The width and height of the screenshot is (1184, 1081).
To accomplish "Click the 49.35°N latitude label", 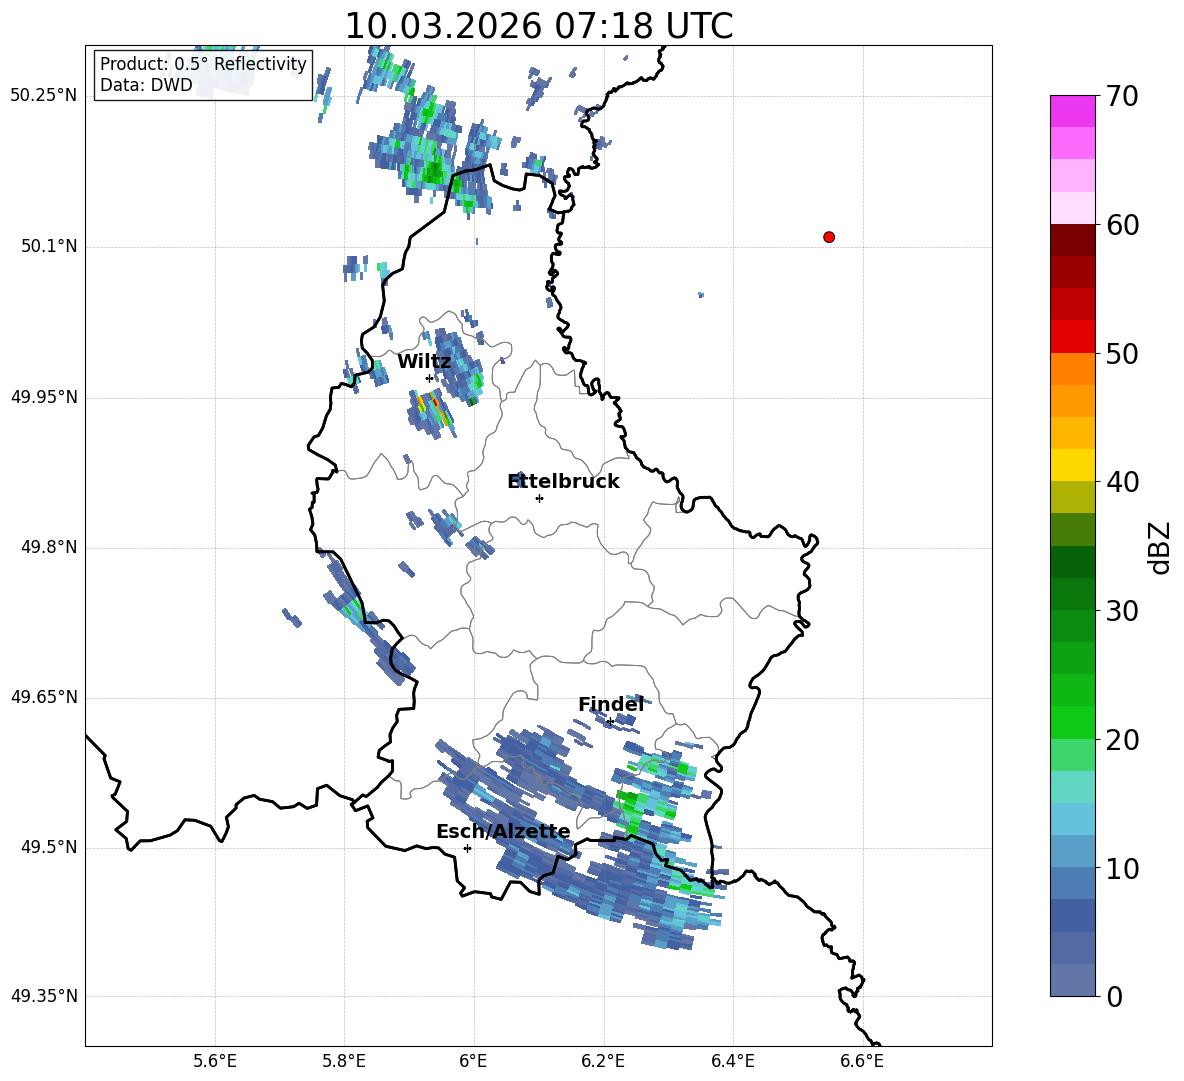I will click(44, 996).
